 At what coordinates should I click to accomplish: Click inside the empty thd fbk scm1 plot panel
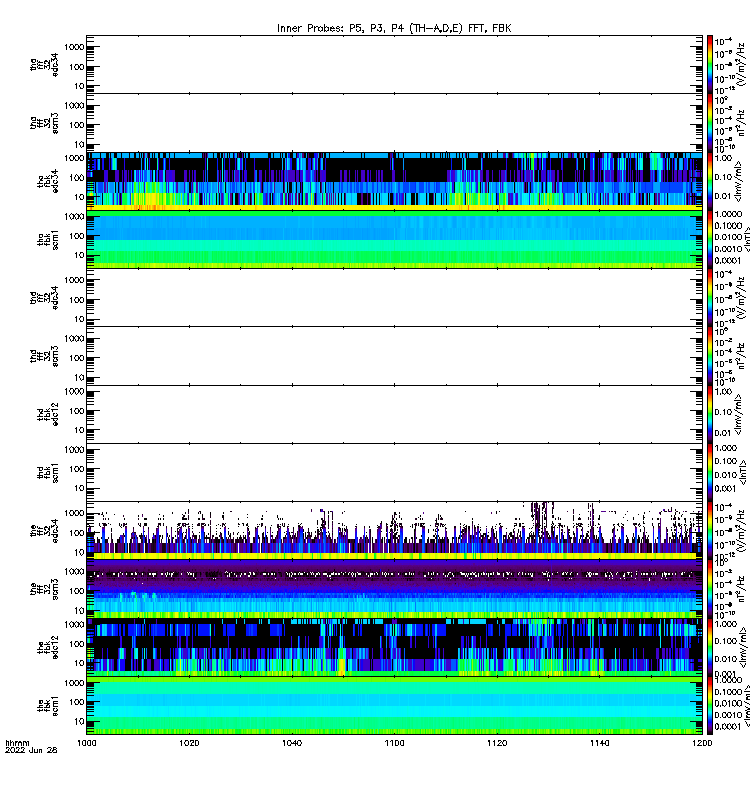point(394,472)
